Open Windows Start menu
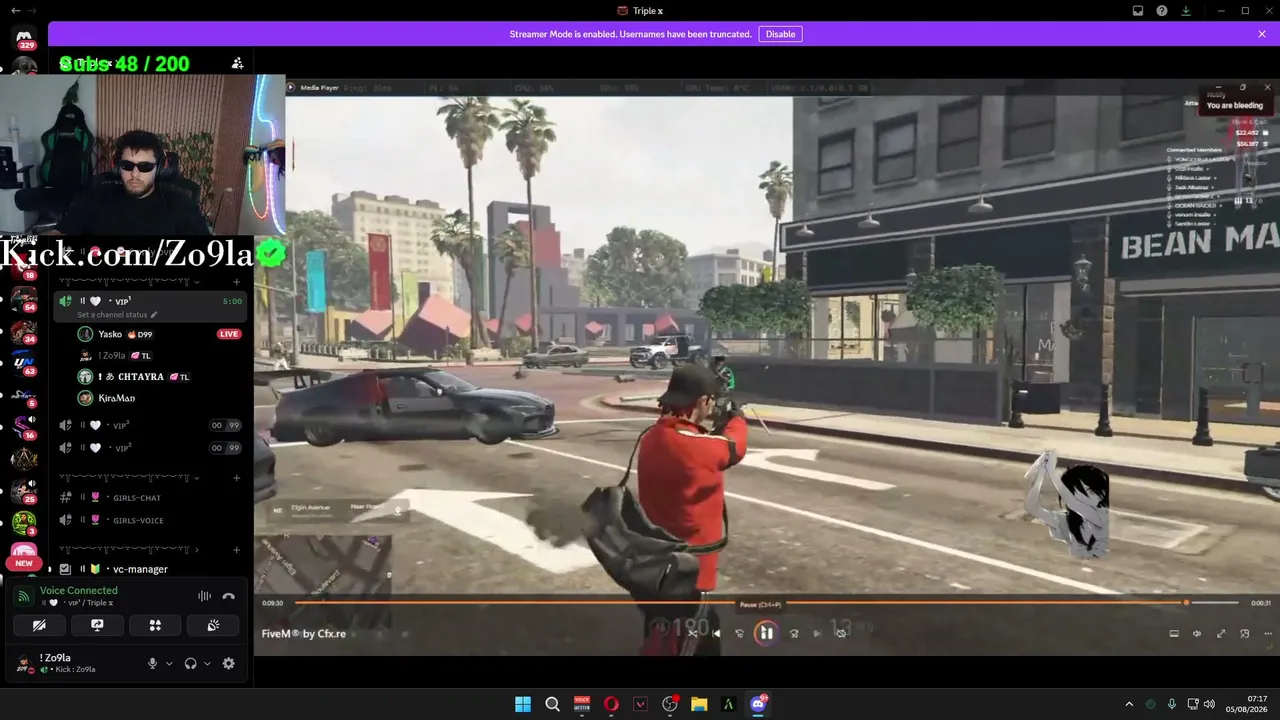This screenshot has height=720, width=1280. [x=522, y=704]
